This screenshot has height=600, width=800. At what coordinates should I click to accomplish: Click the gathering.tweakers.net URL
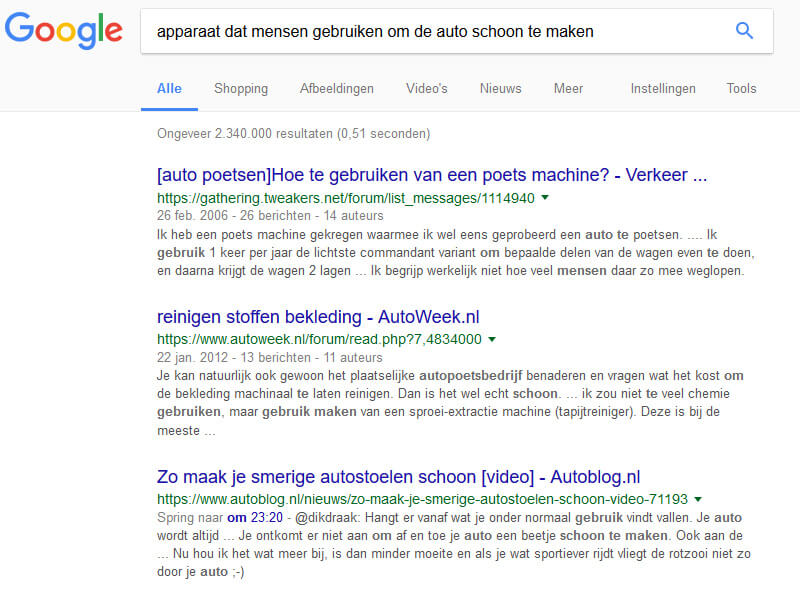tap(345, 198)
